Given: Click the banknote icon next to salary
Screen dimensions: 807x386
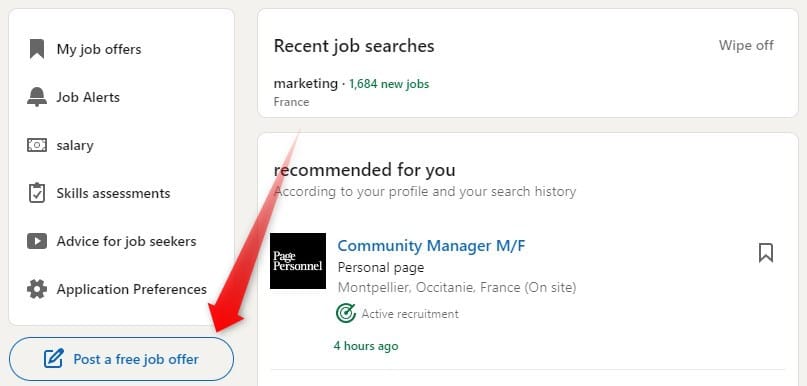Looking at the screenshot, I should (x=37, y=145).
